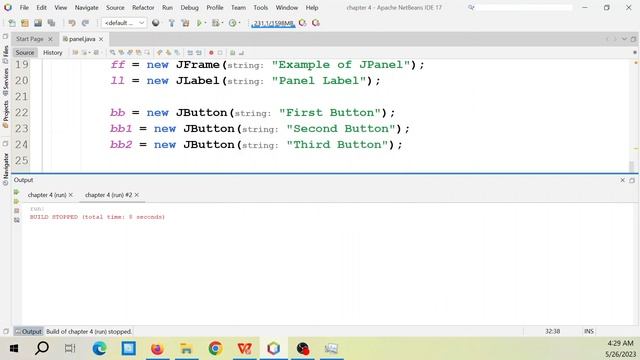640x360 pixels.
Task: Click the New File toolbar icon
Action: click(x=12, y=23)
